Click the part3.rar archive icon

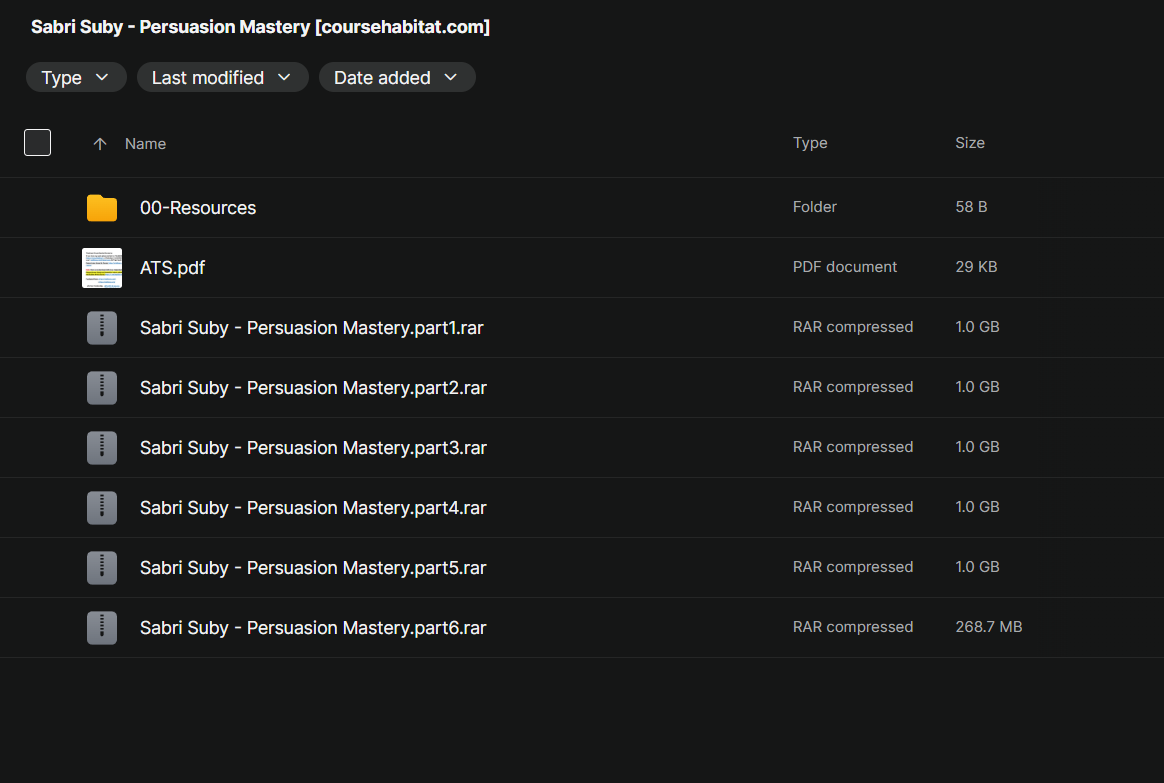tap(102, 448)
